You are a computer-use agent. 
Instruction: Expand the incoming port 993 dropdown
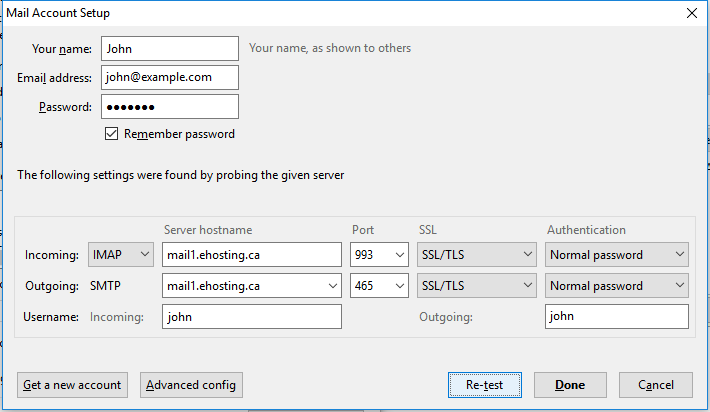(379, 254)
